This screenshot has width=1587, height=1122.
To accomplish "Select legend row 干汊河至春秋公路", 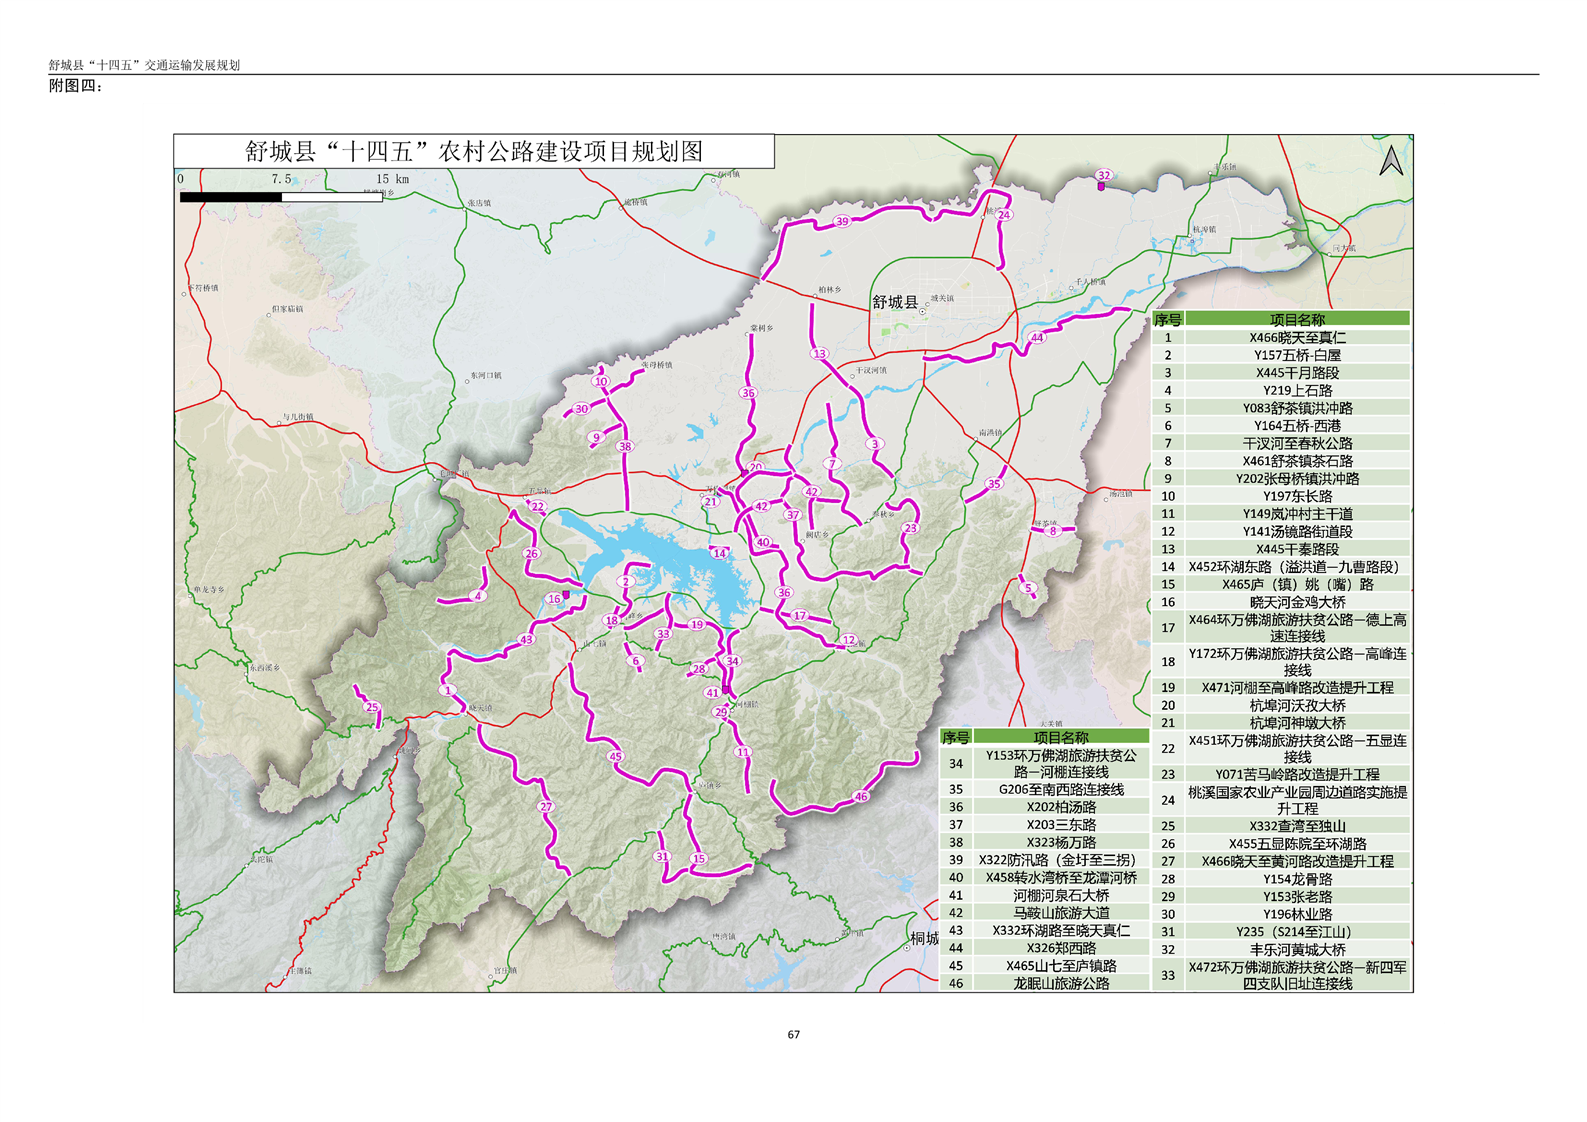I will pos(1281,443).
